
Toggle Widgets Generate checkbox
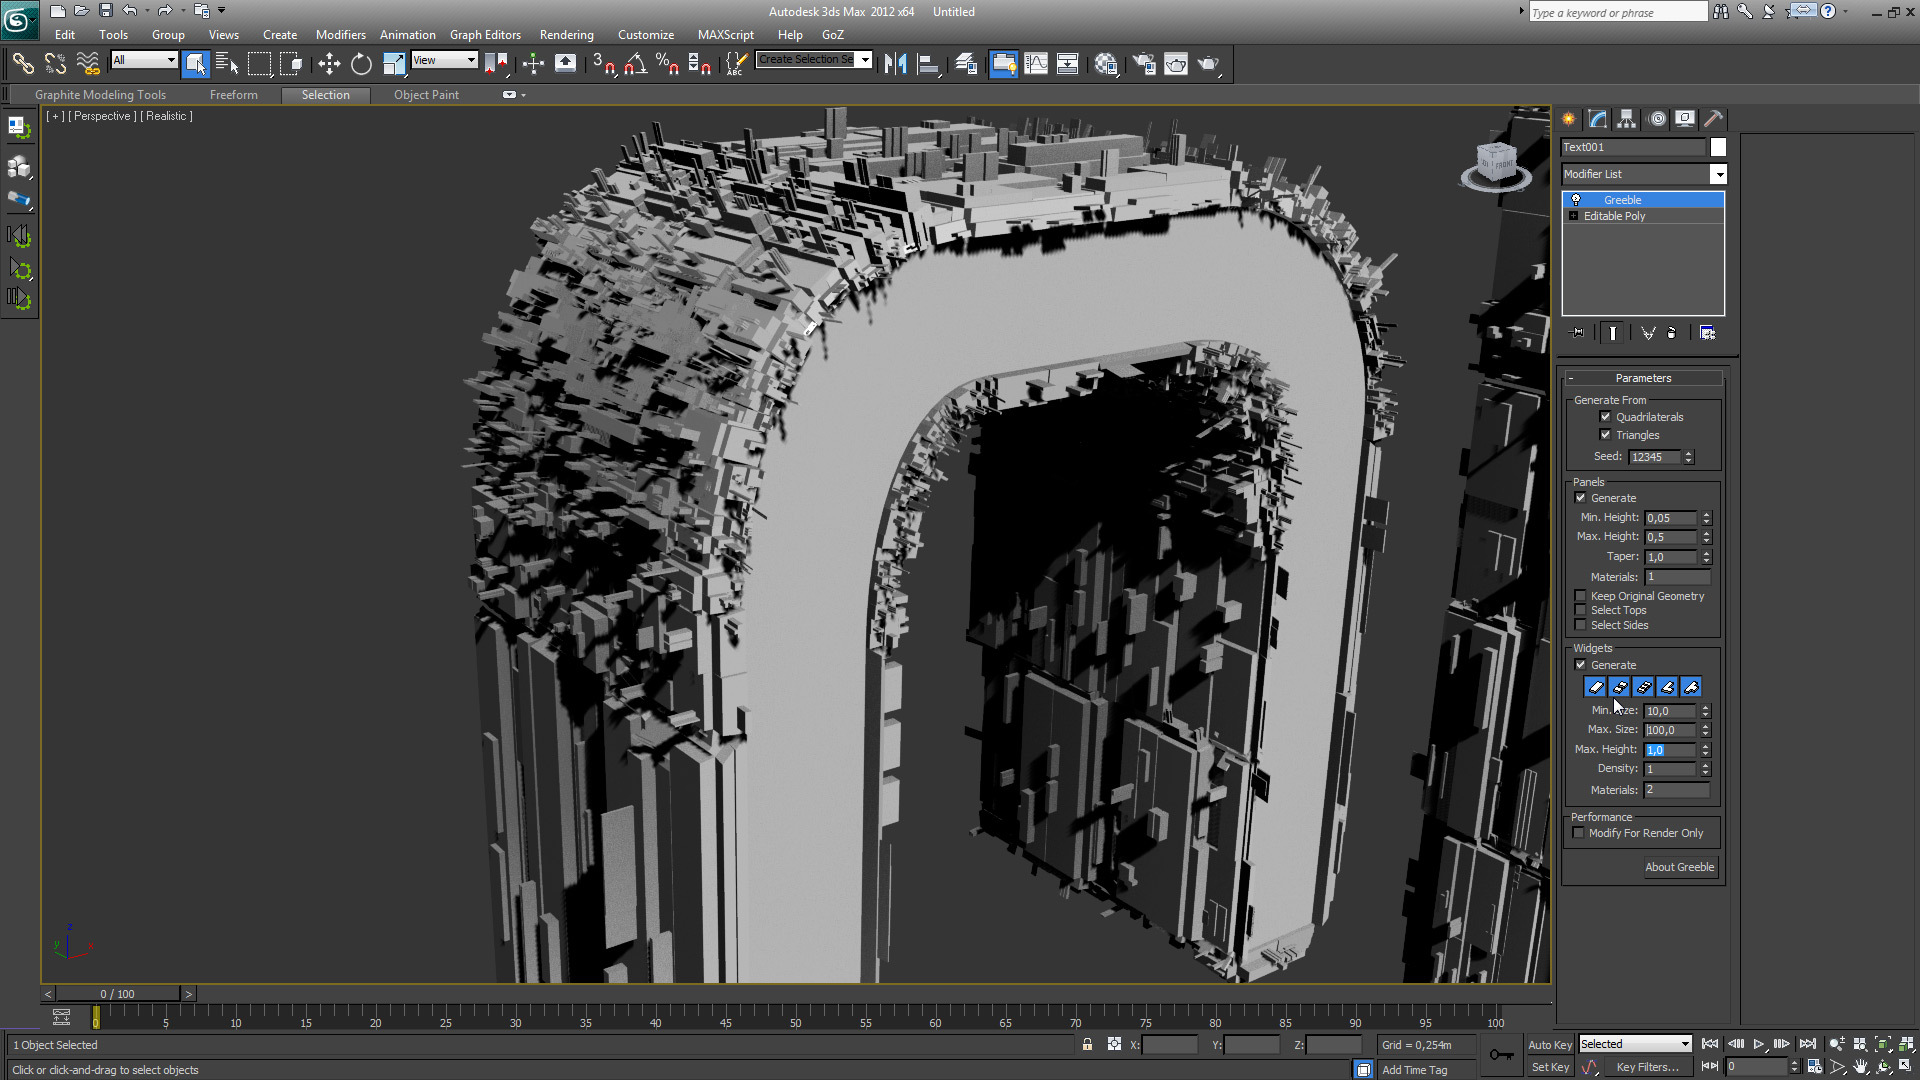click(1581, 665)
